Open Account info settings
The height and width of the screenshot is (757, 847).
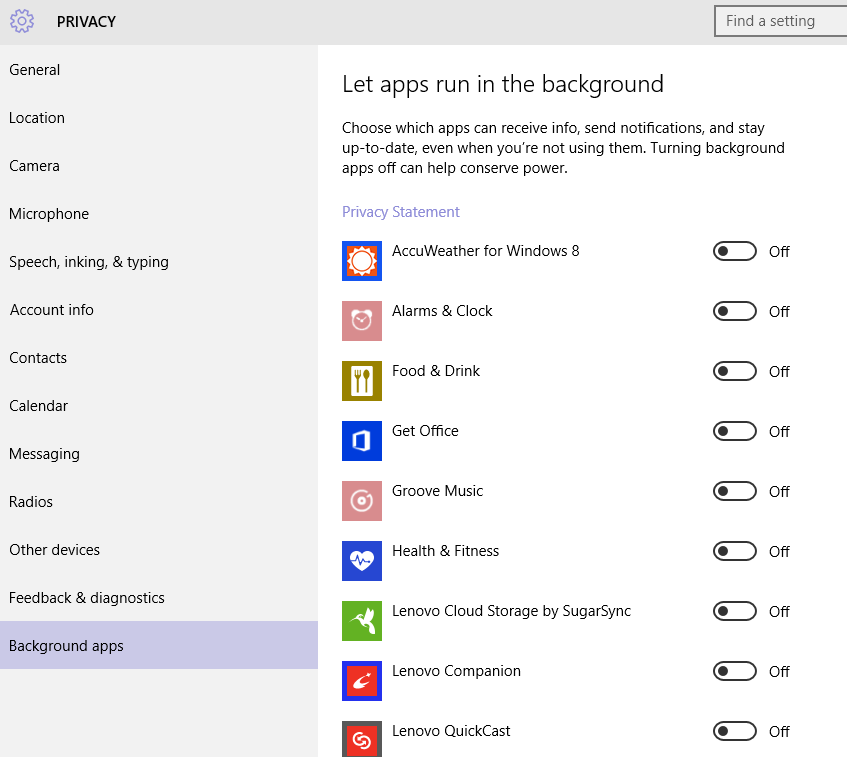(x=159, y=310)
